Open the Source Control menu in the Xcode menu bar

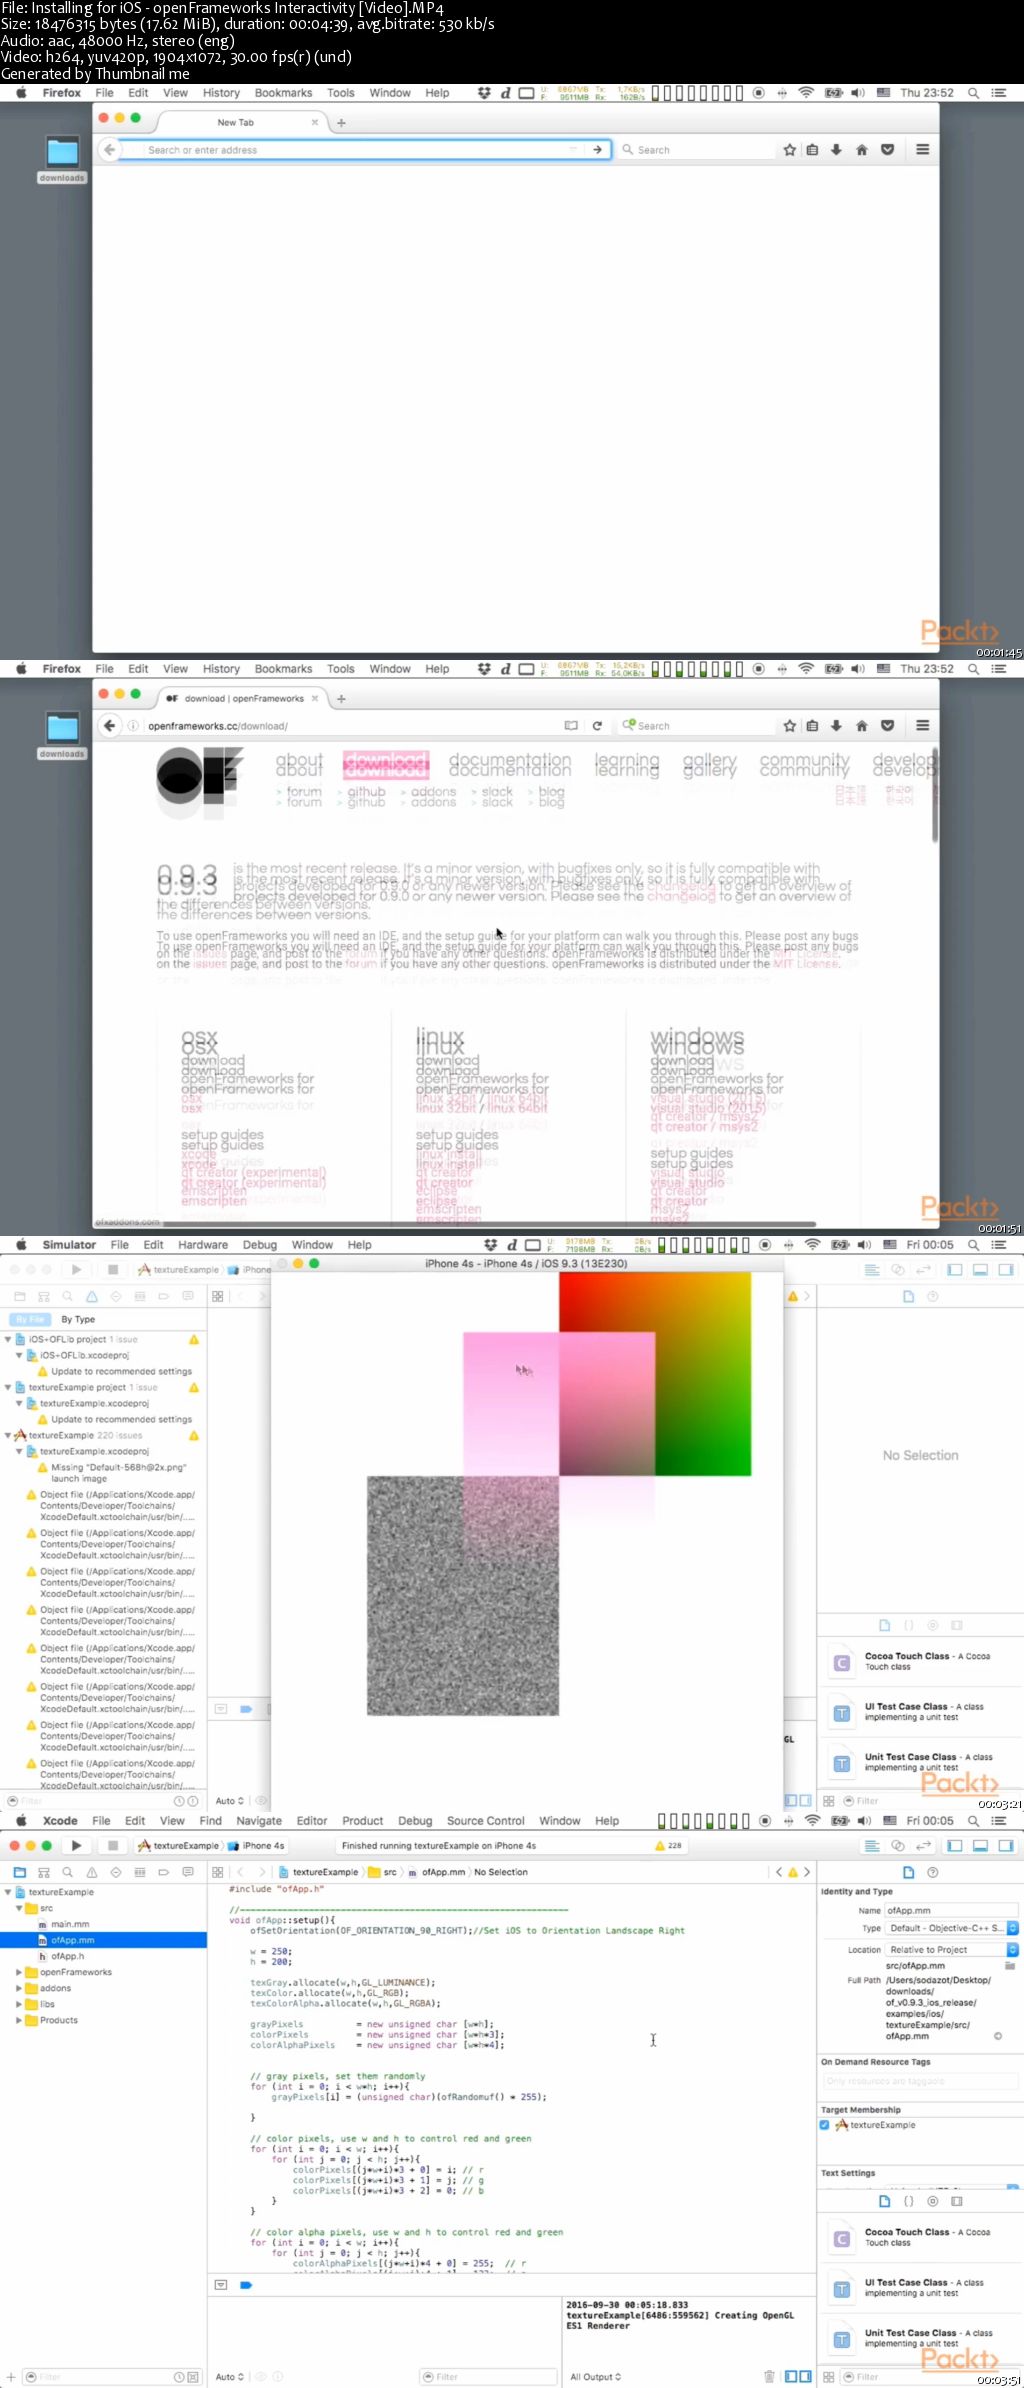coord(485,1821)
